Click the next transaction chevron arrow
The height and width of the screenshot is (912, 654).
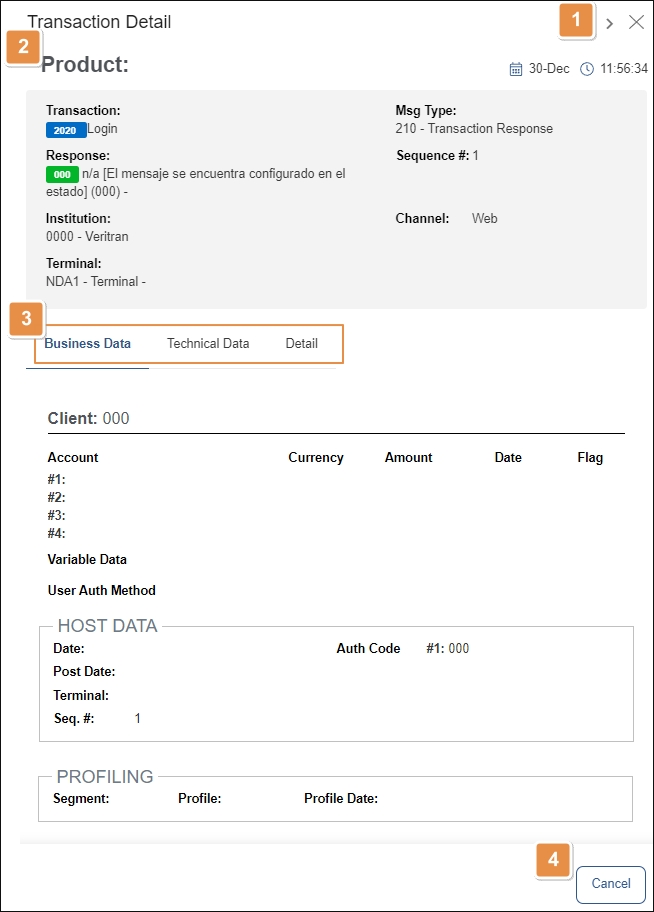(610, 23)
